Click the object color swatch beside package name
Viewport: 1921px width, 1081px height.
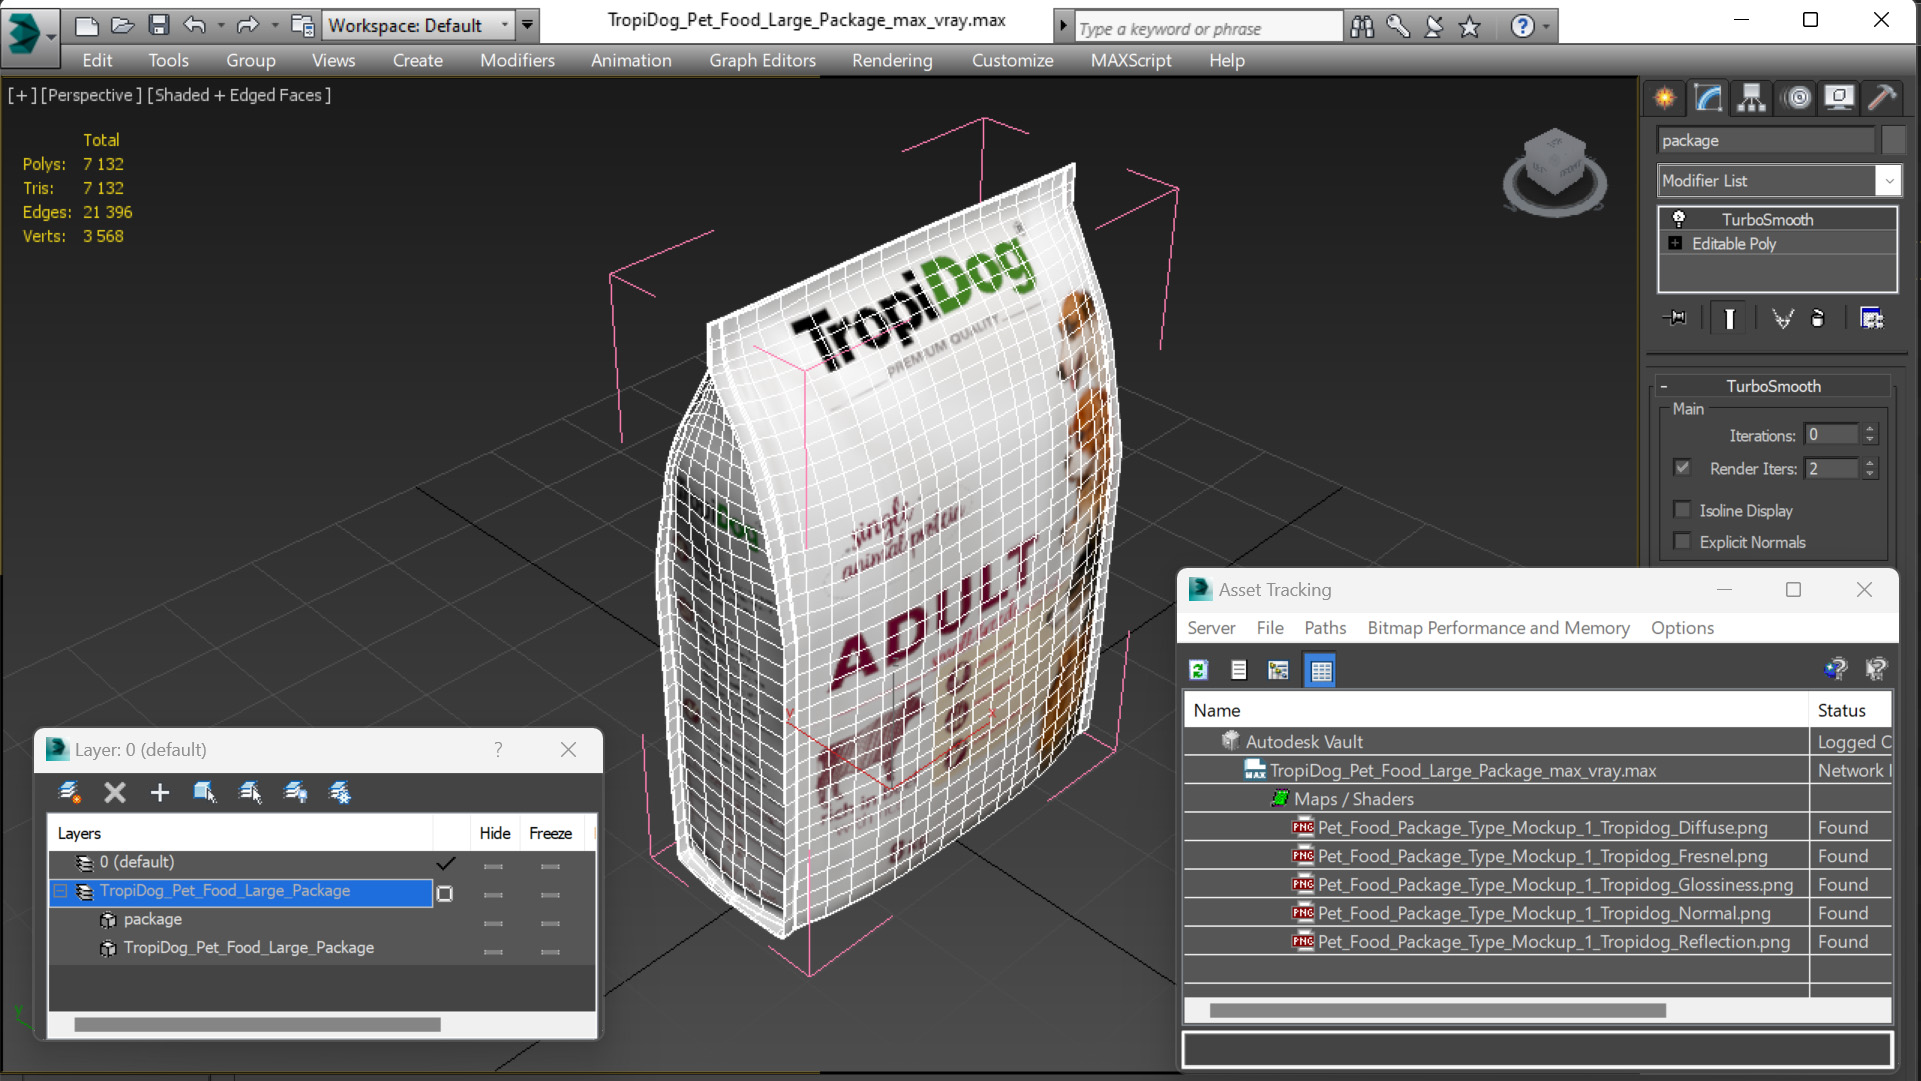tap(1892, 140)
